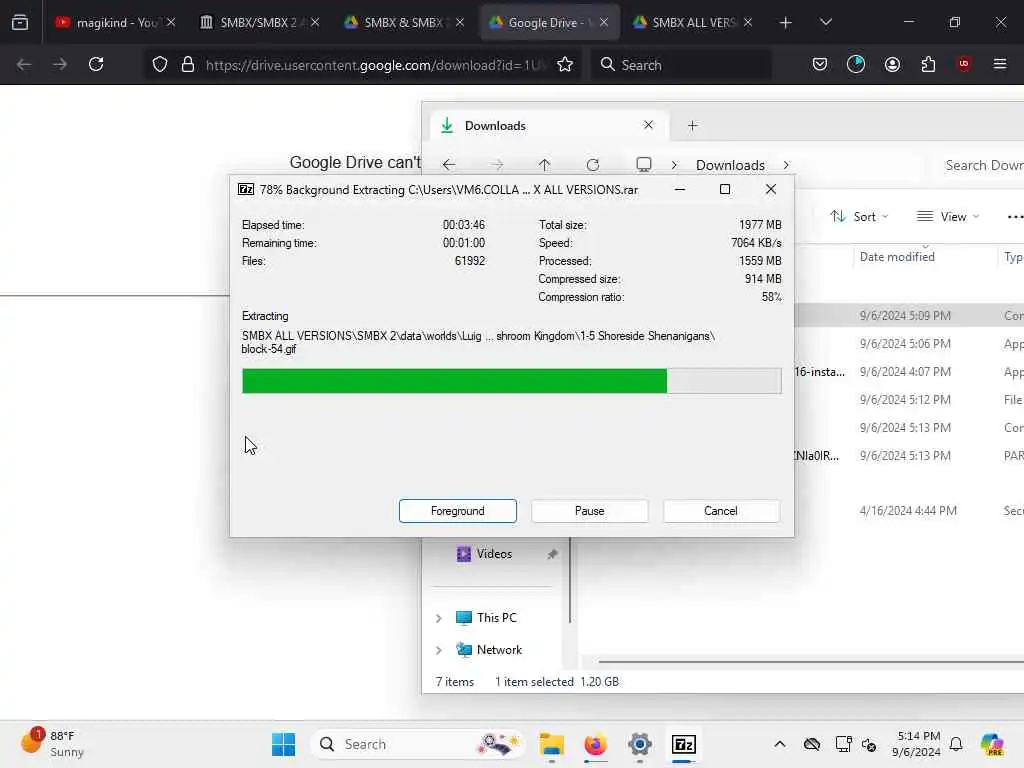Select the Downloads tab in File Explorer
The height and width of the screenshot is (768, 1024).
click(549, 125)
